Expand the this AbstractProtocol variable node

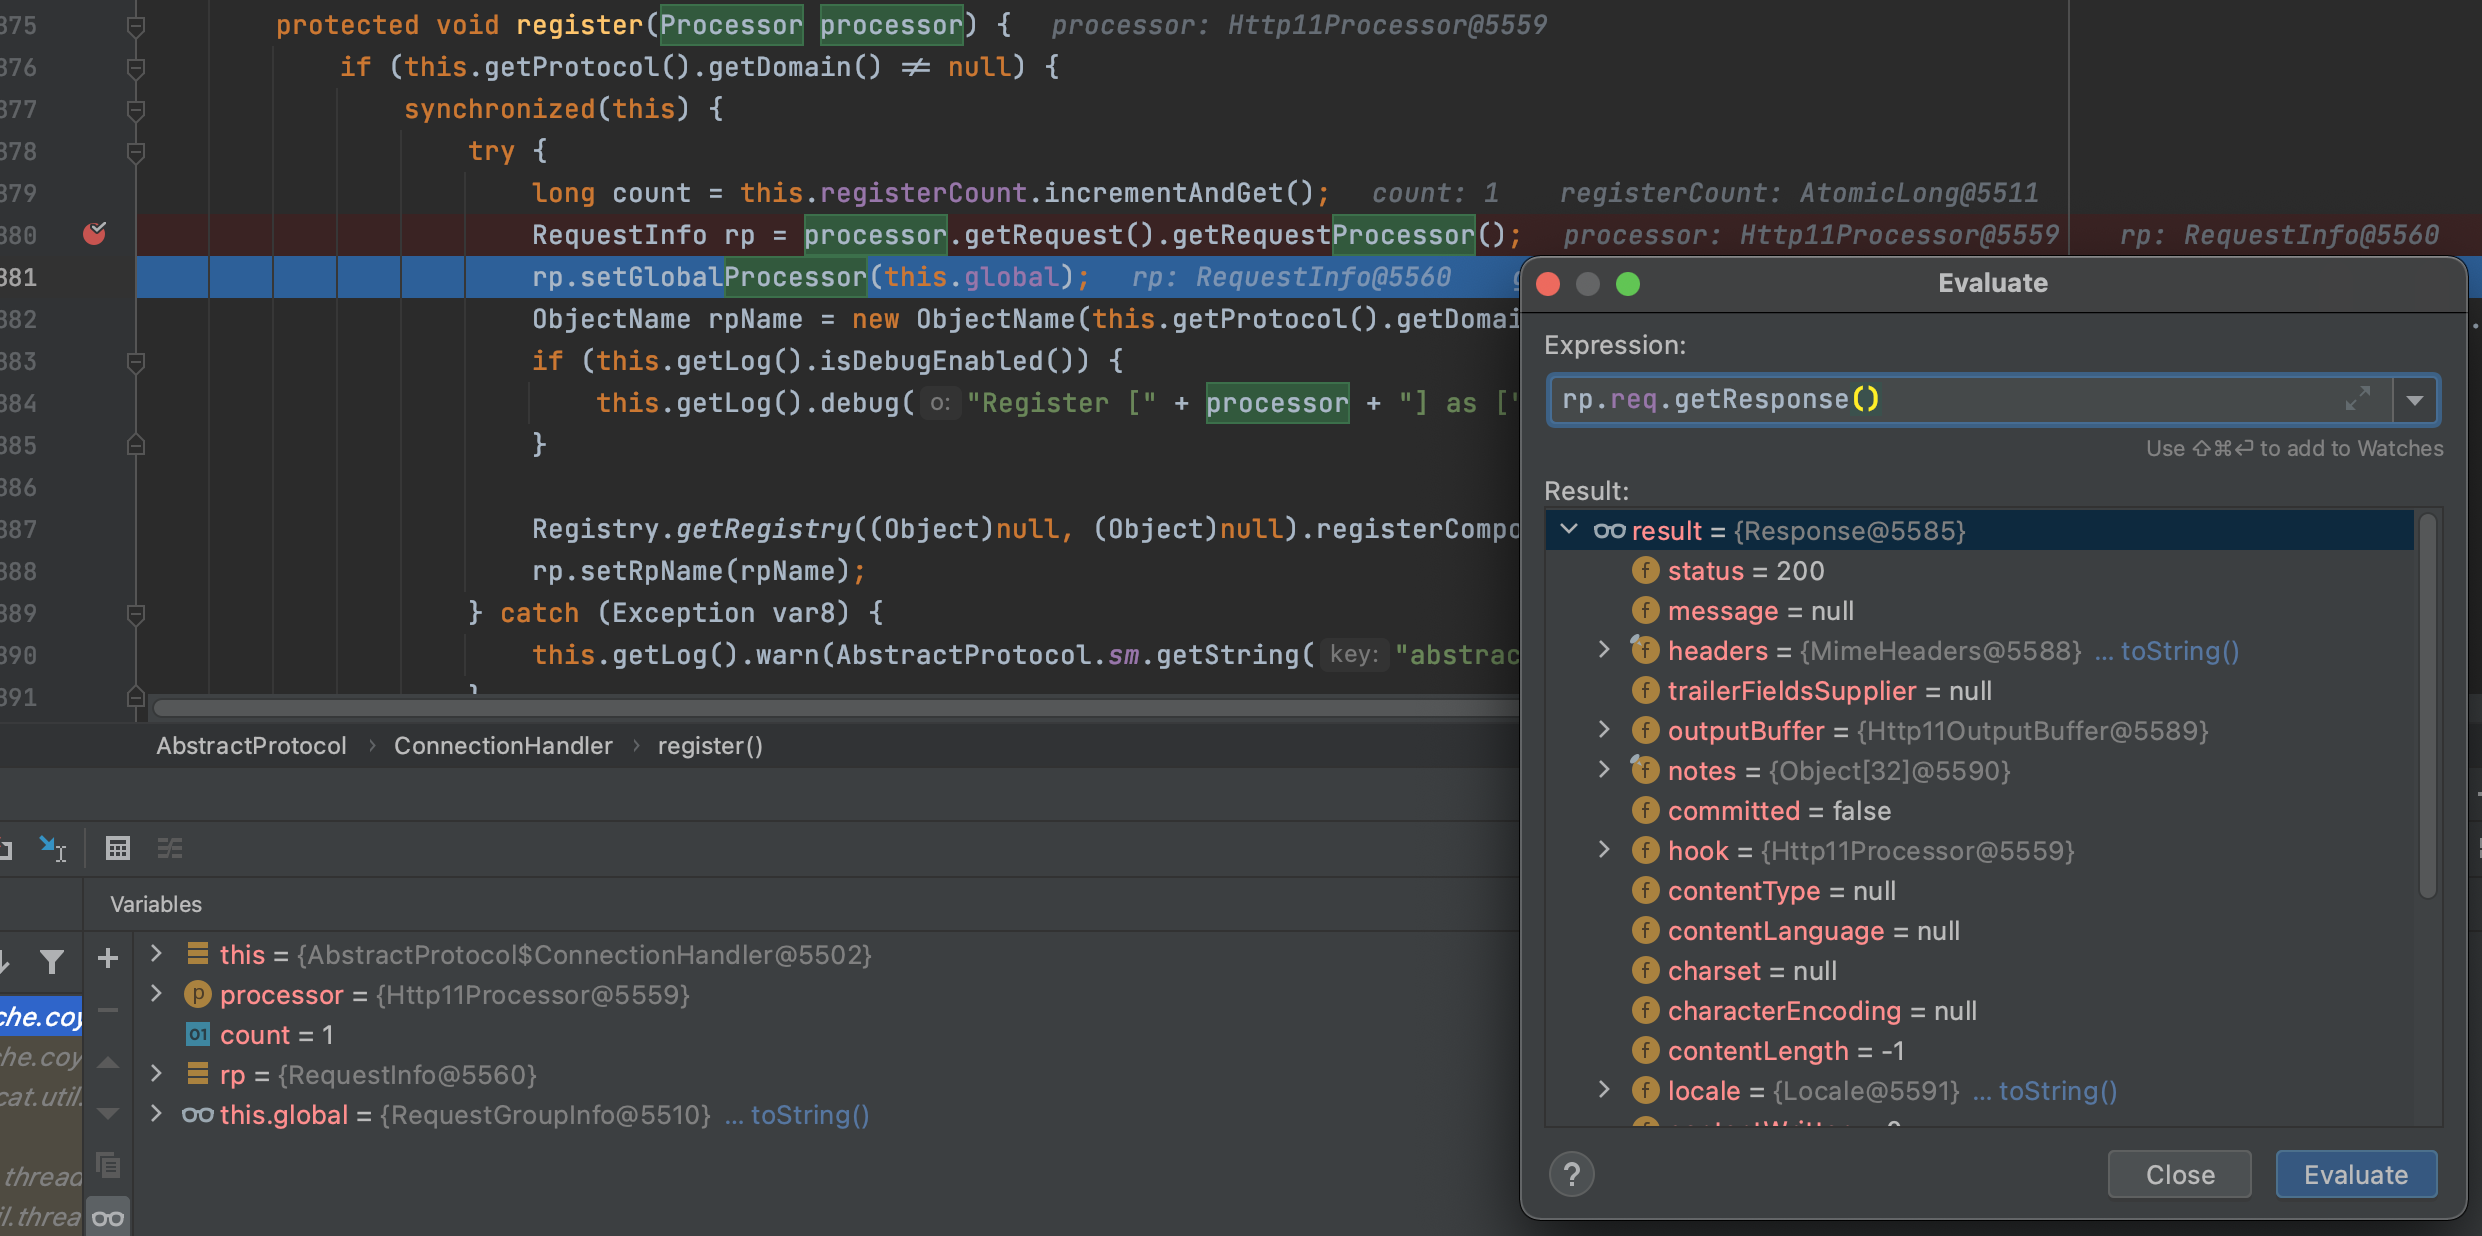154,953
